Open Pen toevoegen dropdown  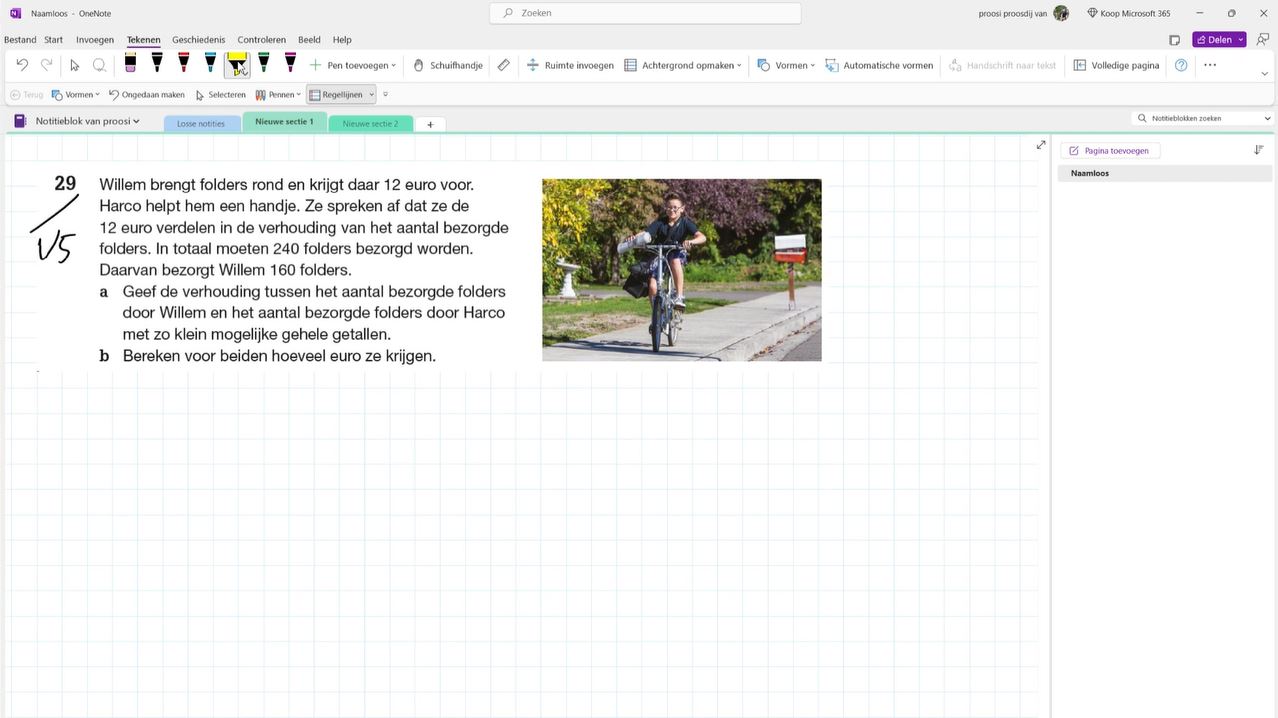click(x=353, y=65)
